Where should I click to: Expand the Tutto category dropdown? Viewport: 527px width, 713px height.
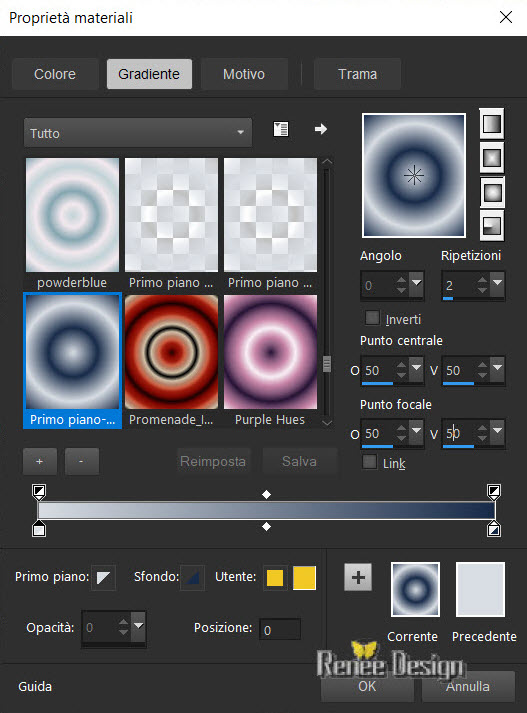(138, 133)
